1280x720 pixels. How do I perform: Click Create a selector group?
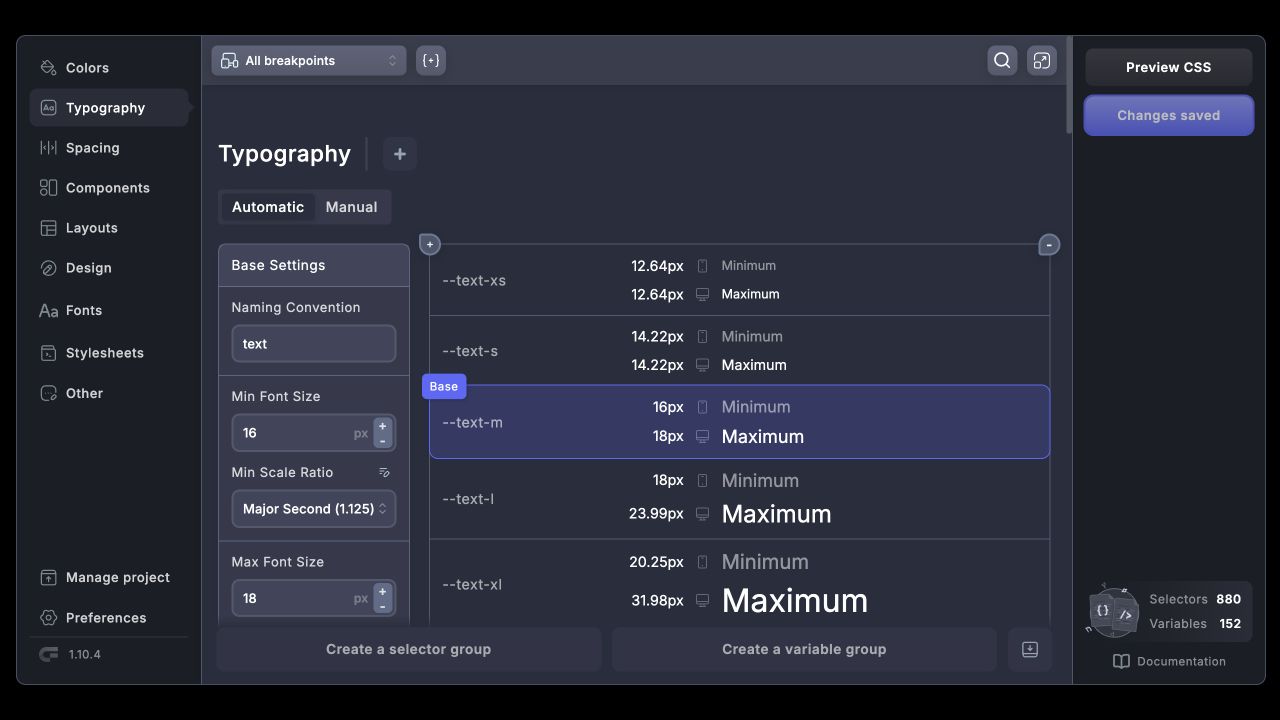pos(409,649)
